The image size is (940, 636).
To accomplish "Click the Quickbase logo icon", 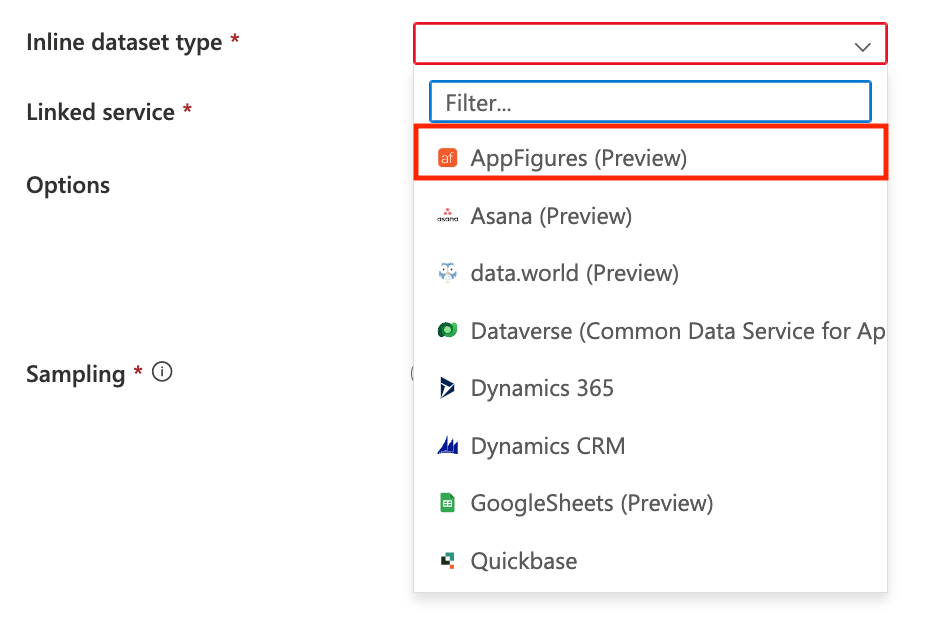I will coord(447,560).
